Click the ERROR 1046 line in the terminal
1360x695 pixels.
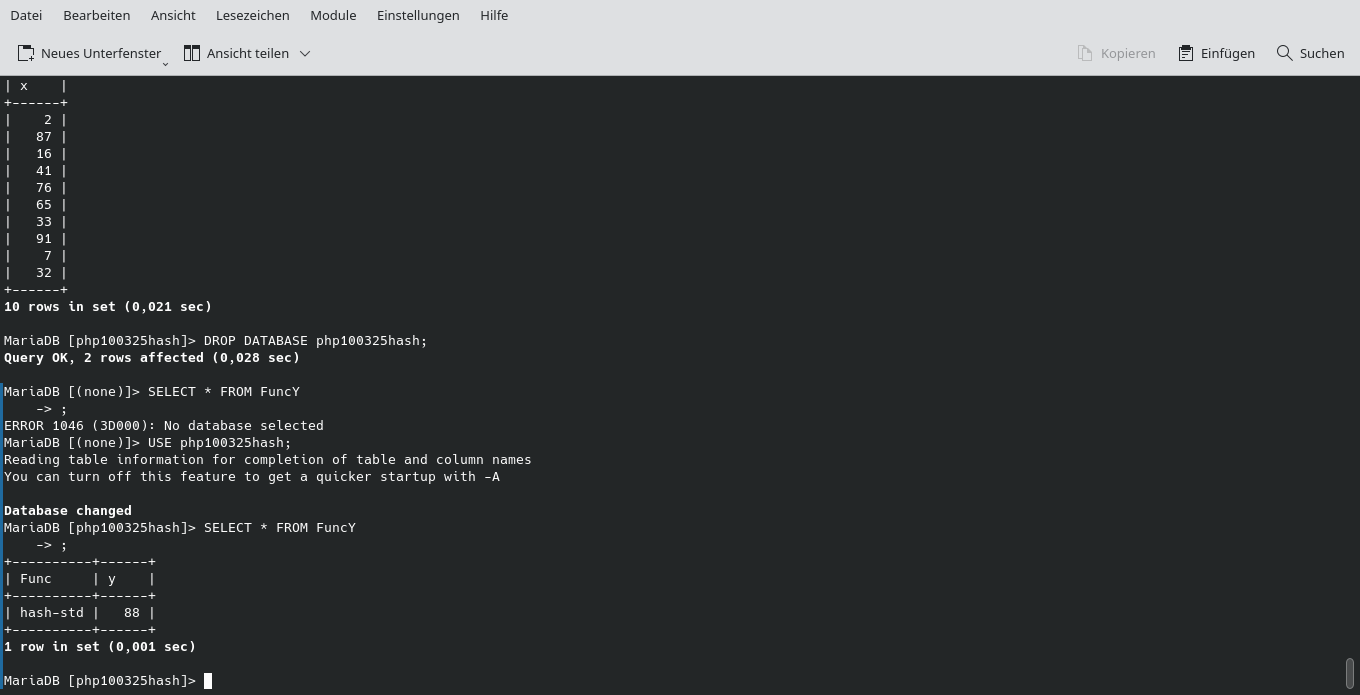(x=163, y=425)
